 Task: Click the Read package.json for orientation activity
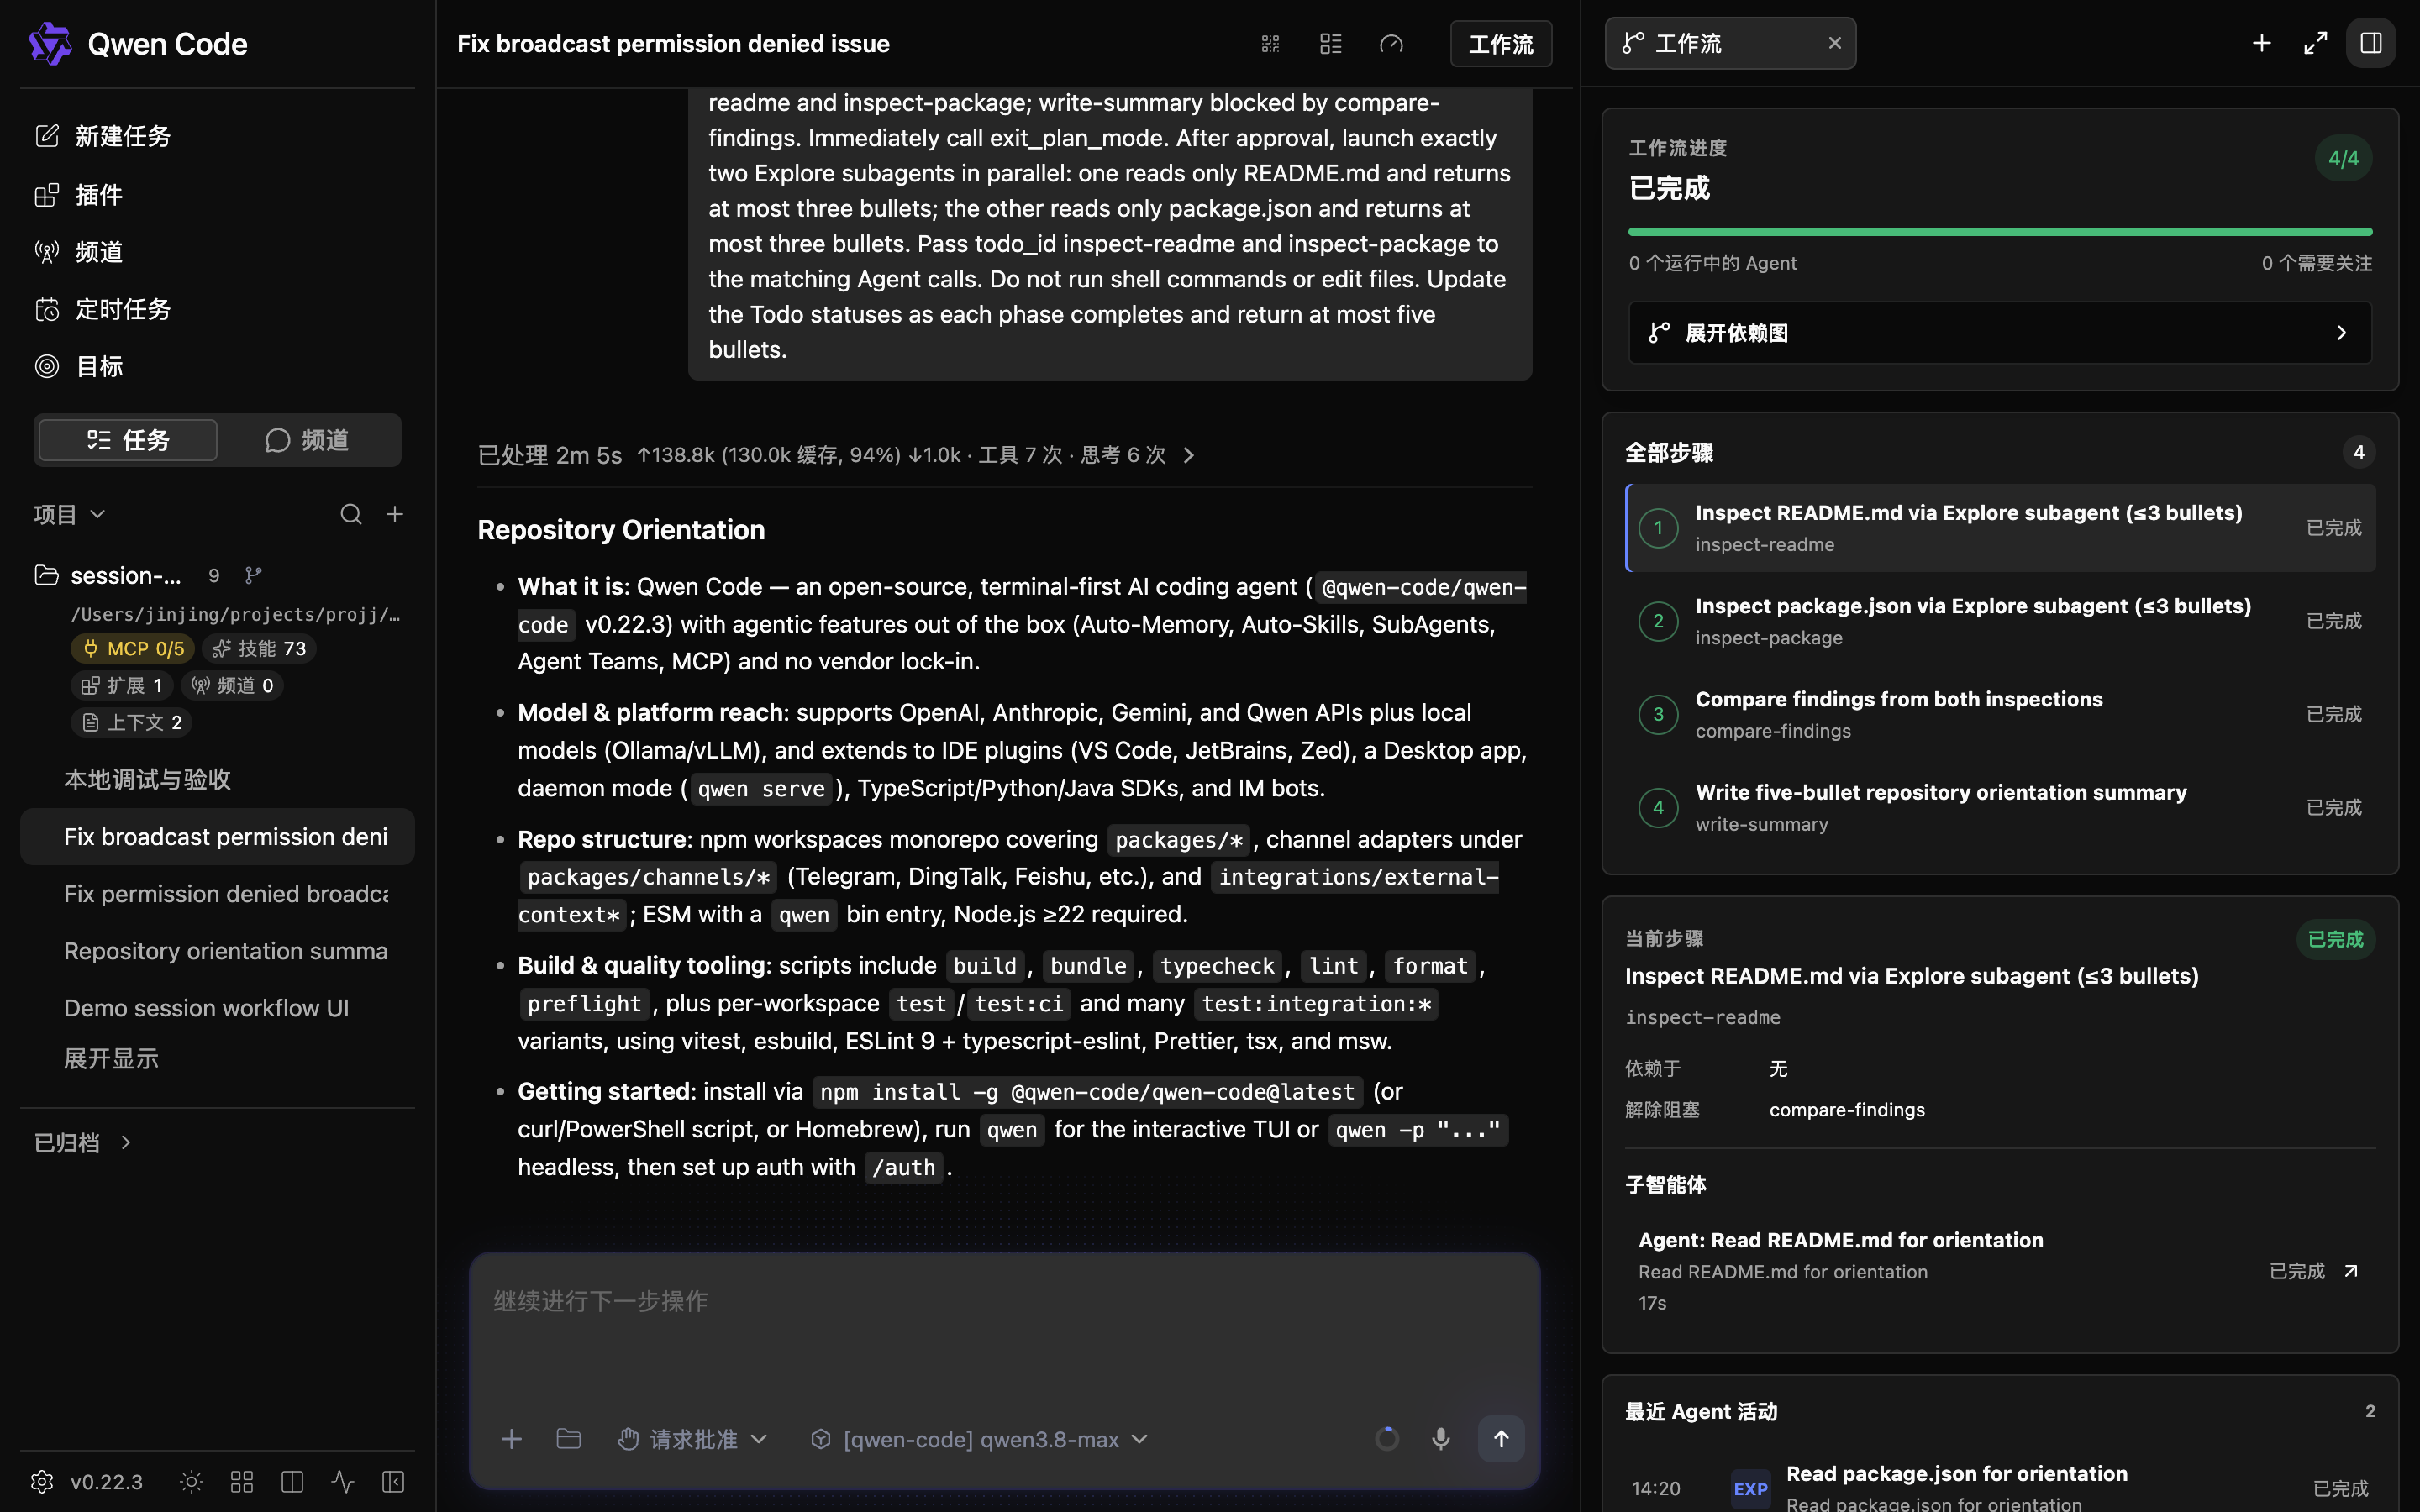point(2000,1487)
